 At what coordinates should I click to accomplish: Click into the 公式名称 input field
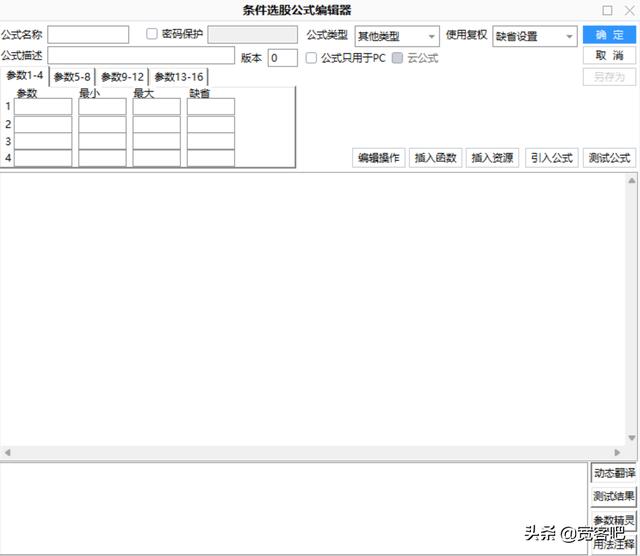88,35
